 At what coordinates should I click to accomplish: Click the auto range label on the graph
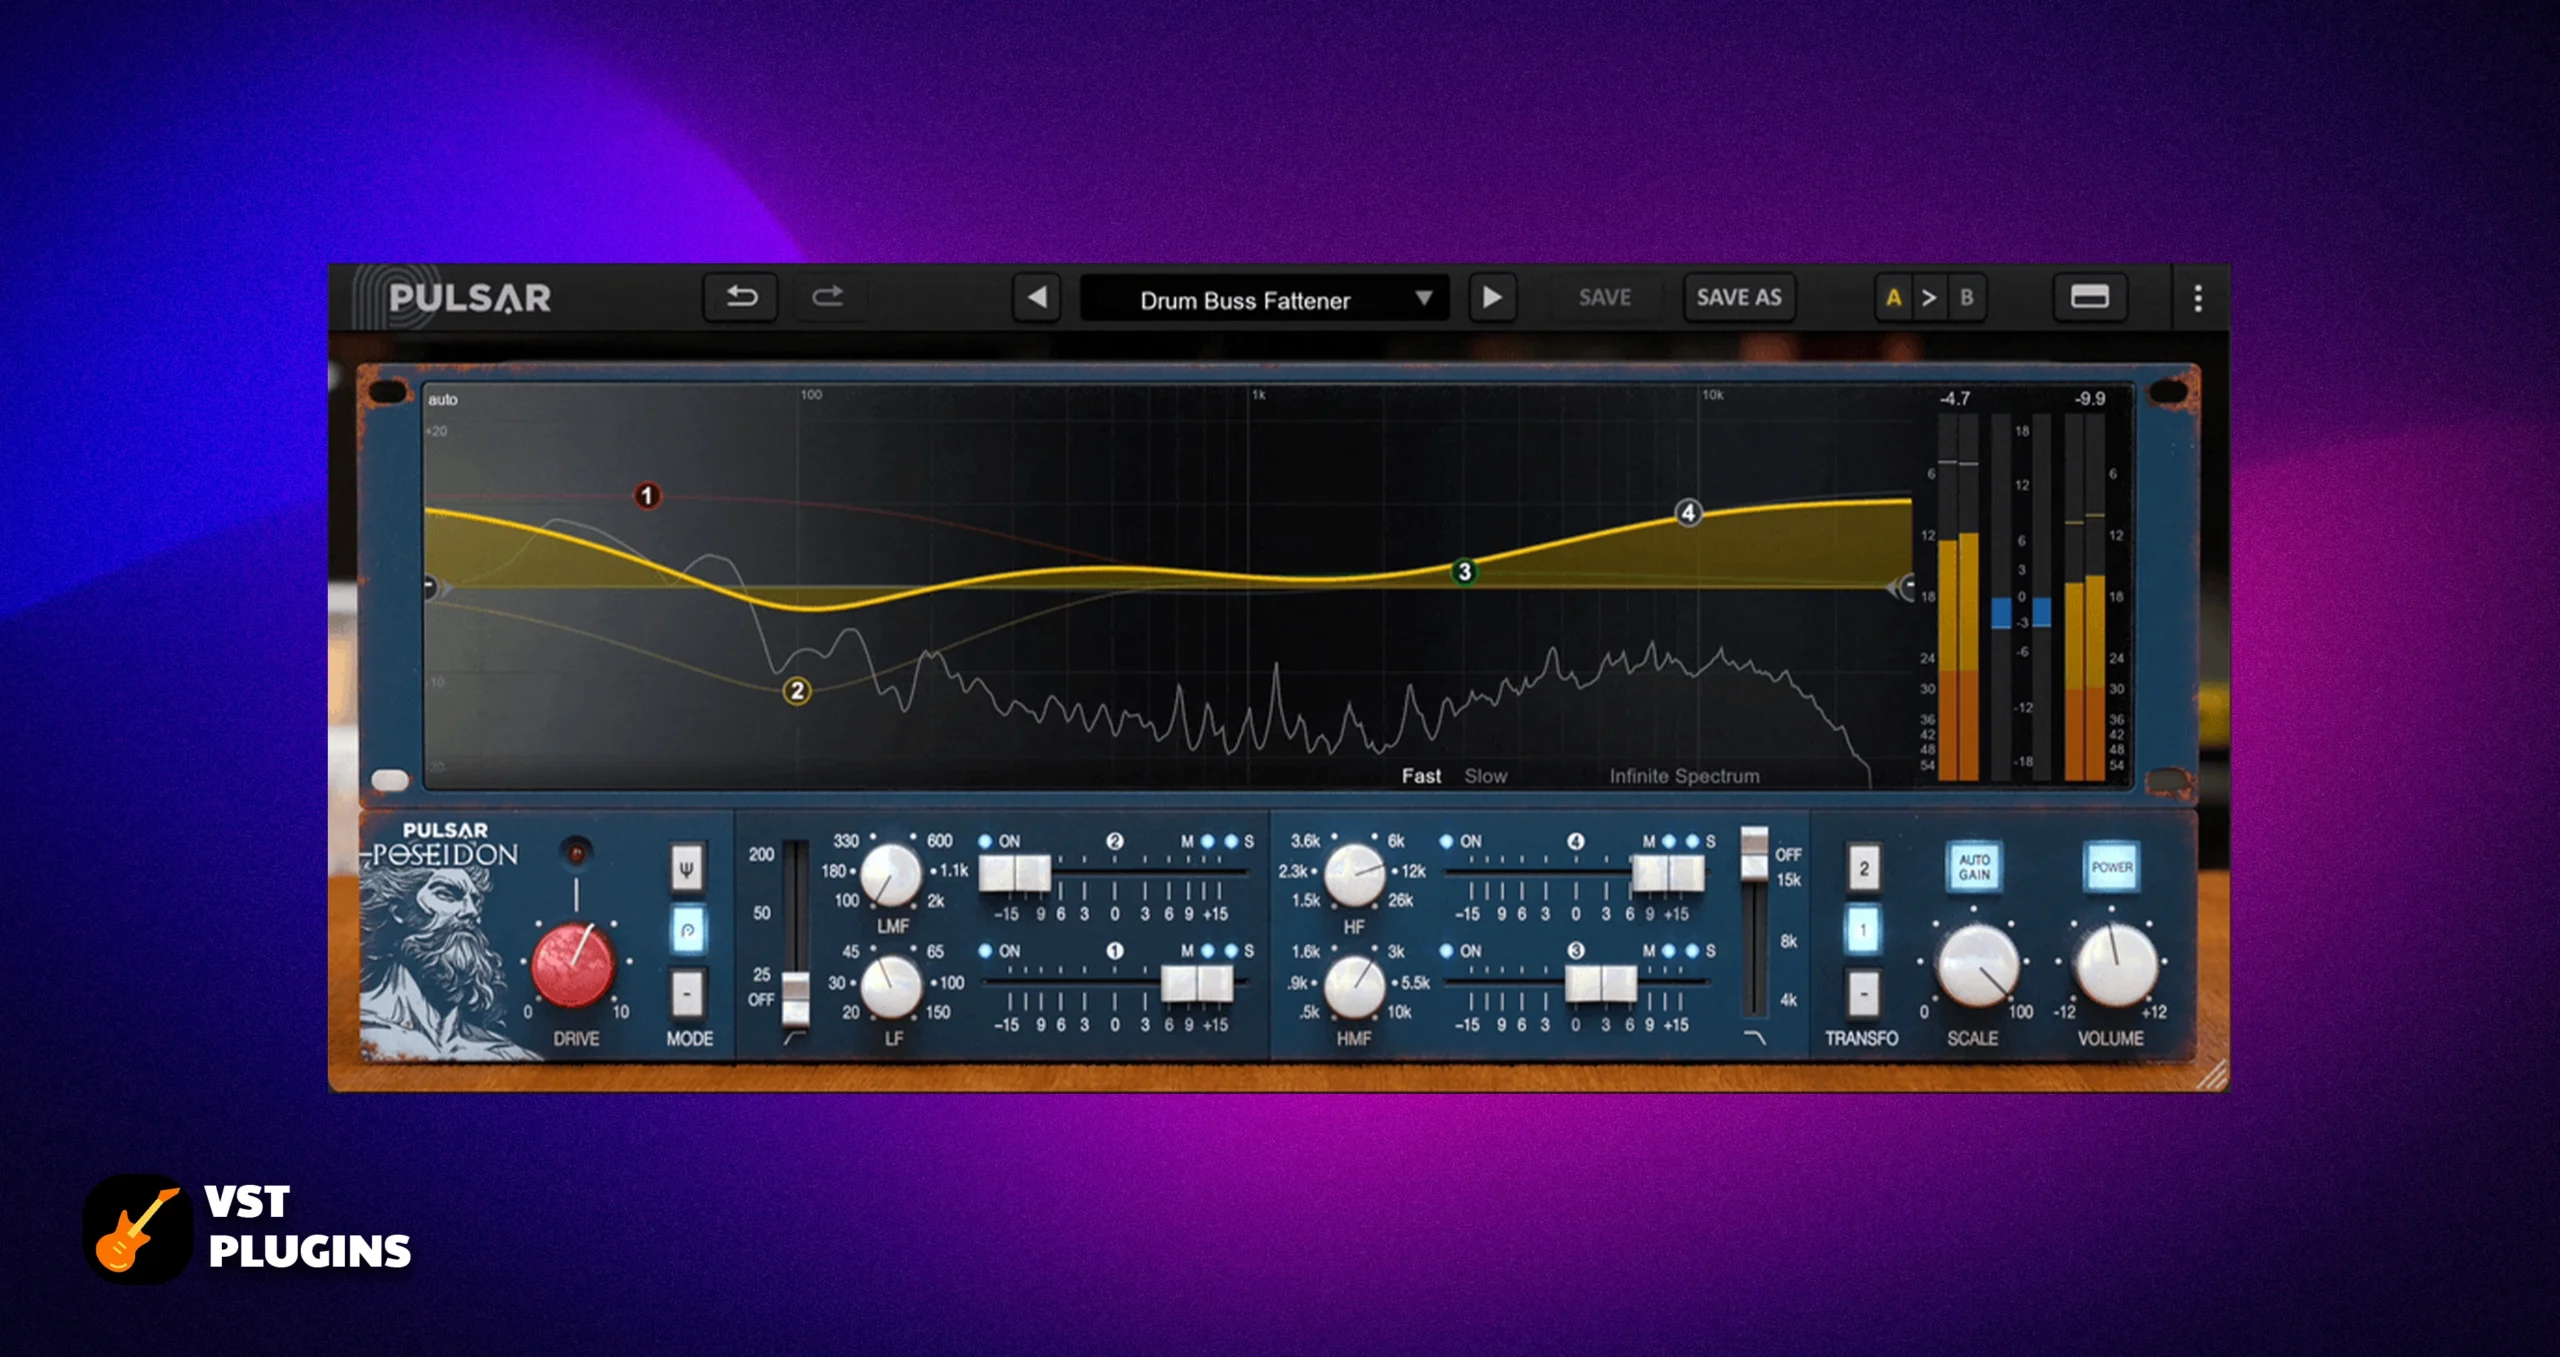coord(443,399)
